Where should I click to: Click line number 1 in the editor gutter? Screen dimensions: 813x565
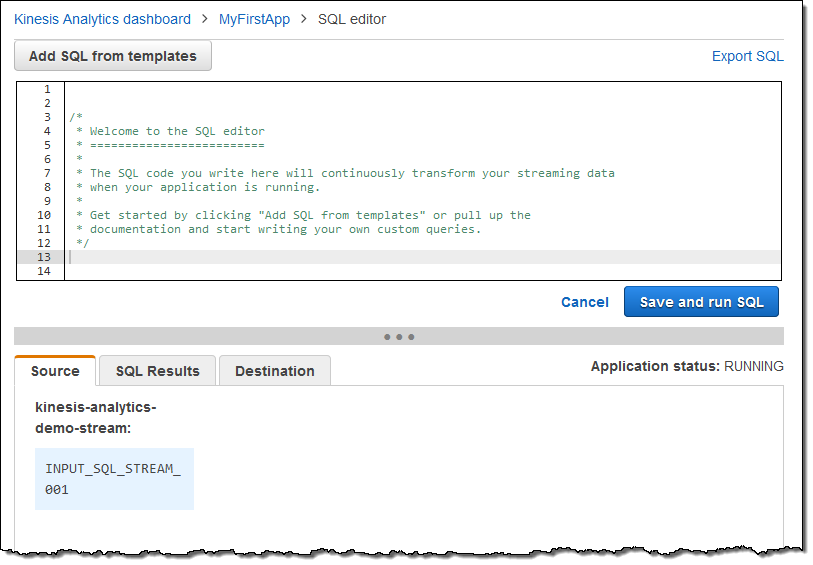tap(44, 89)
